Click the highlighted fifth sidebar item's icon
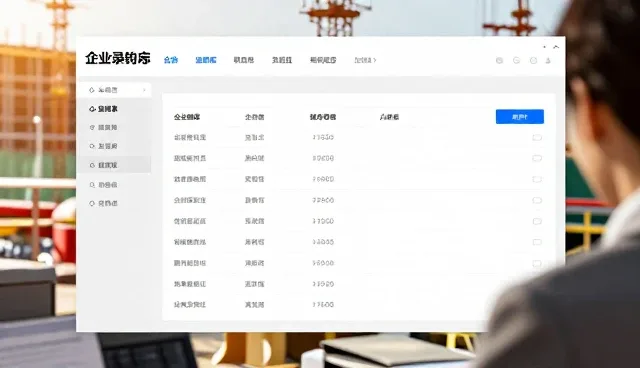 pos(92,165)
